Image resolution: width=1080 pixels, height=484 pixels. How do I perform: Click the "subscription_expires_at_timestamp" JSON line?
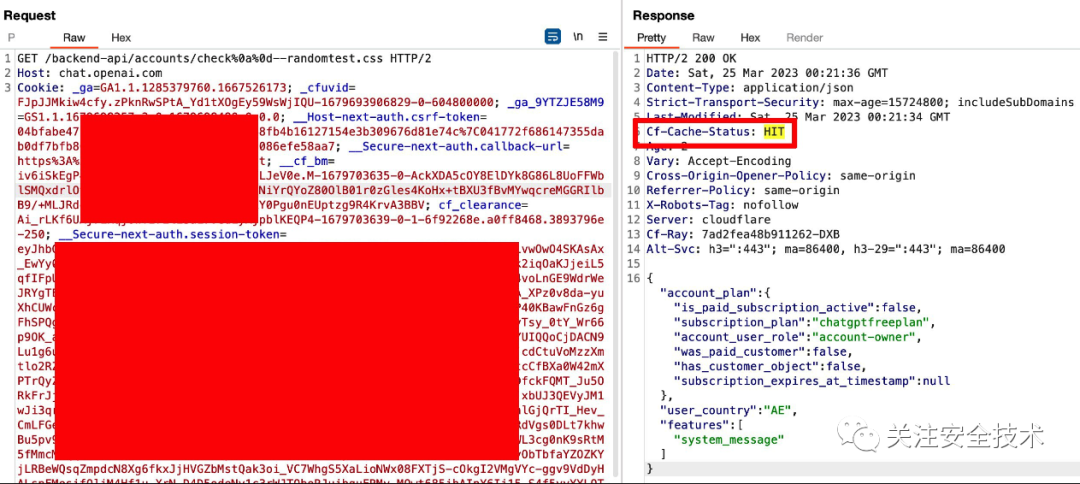[811, 381]
